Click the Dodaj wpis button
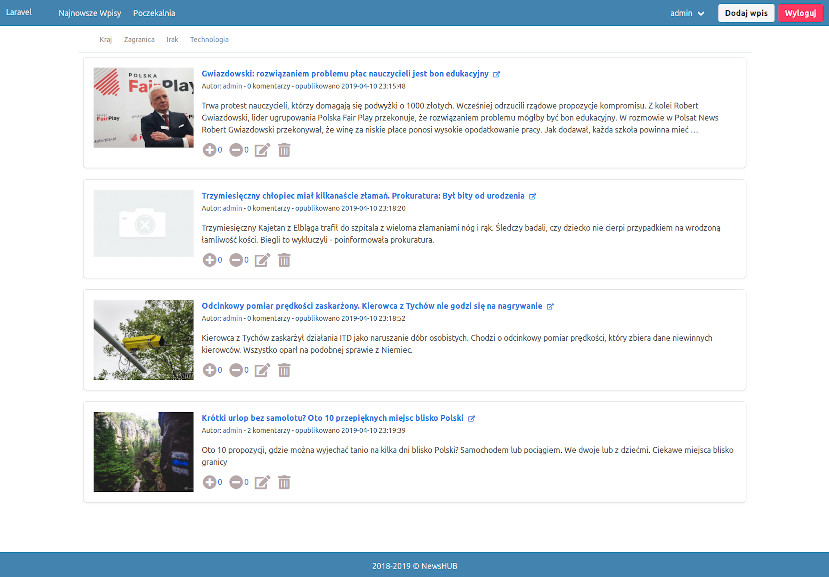This screenshot has width=829, height=577. pos(745,13)
